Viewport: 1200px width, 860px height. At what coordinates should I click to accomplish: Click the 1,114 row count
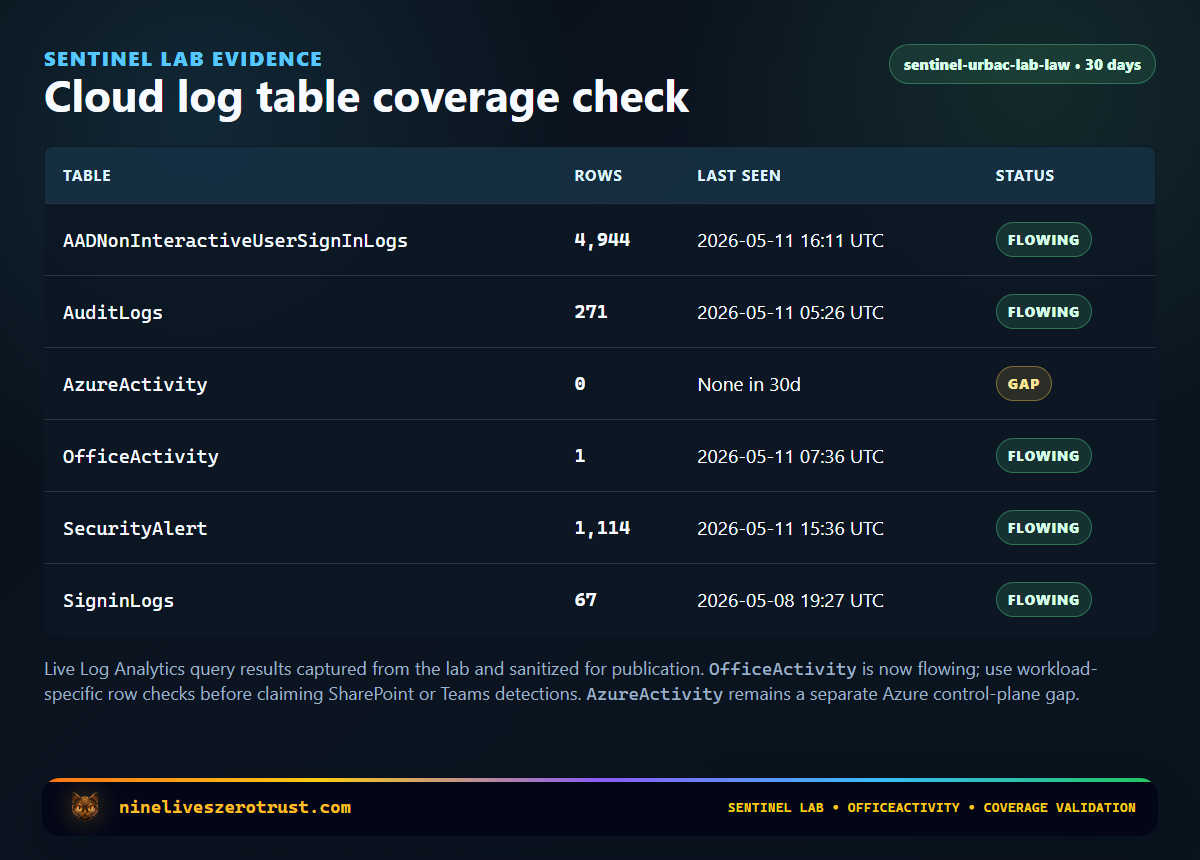click(602, 528)
